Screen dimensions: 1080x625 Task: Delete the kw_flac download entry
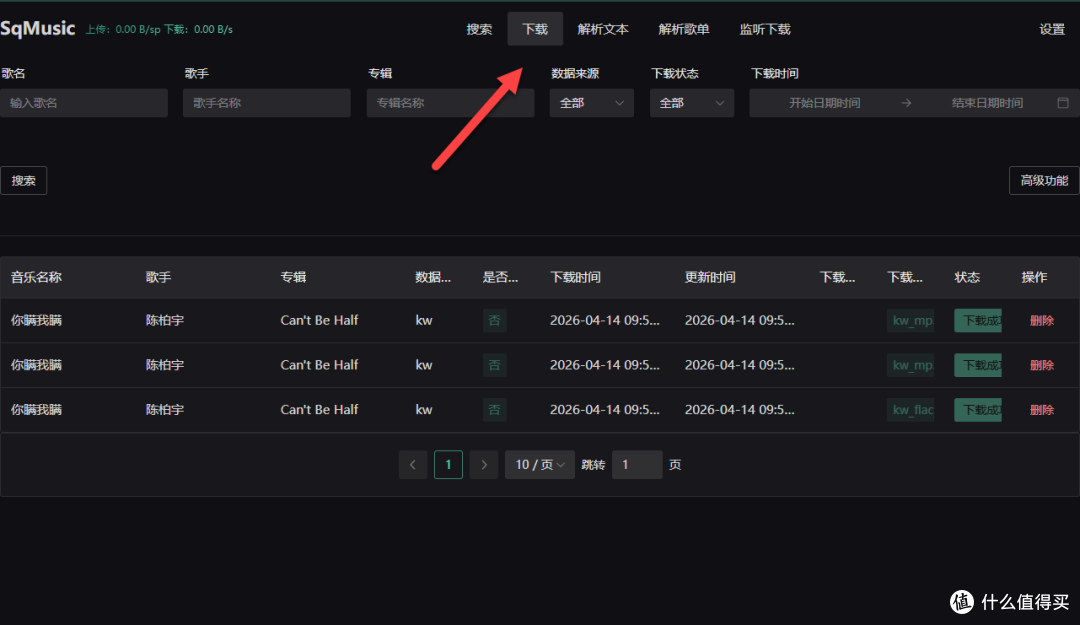click(x=1041, y=410)
